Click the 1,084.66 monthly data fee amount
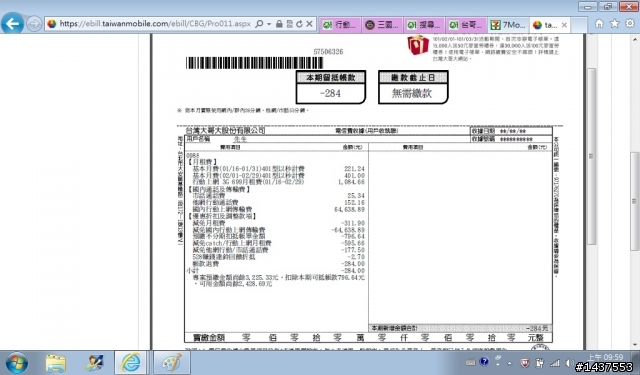This screenshot has width=640, height=375. [351, 182]
